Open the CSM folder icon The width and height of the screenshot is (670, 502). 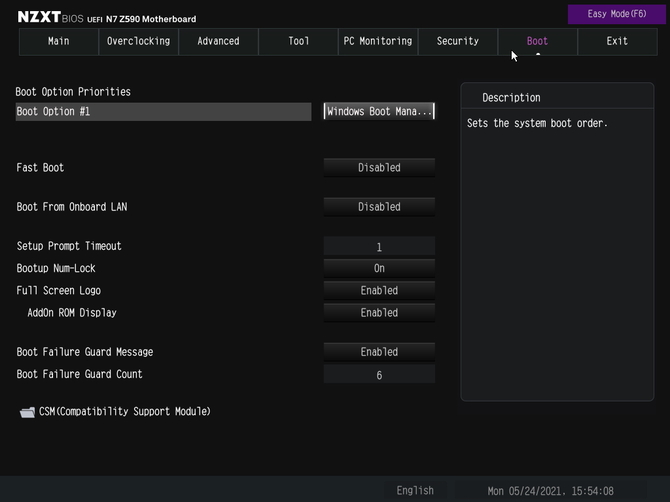click(x=27, y=412)
